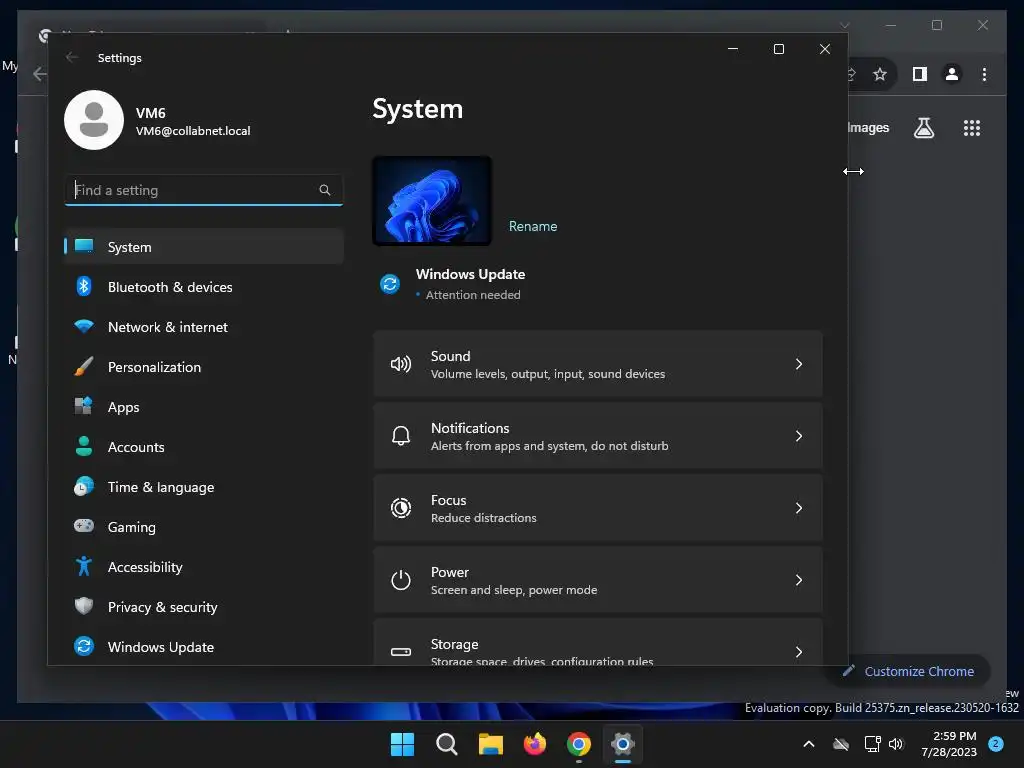Open the volume icon in system tray

point(896,744)
